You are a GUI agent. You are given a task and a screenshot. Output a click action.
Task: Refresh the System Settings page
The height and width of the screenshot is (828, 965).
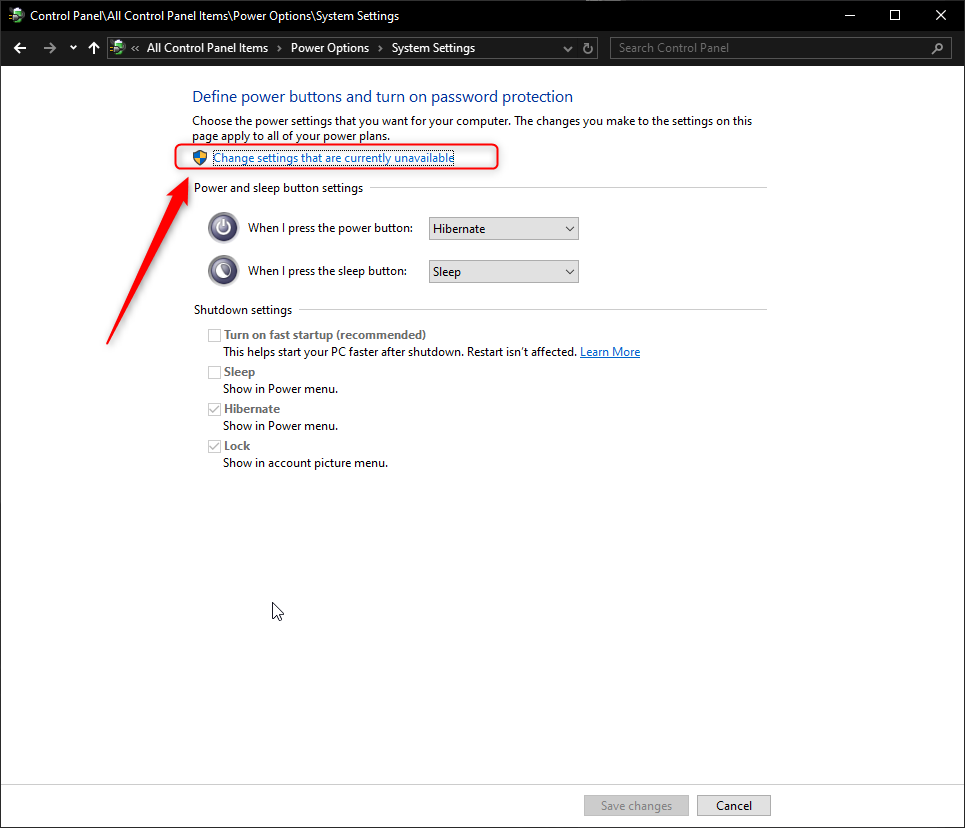click(x=588, y=48)
